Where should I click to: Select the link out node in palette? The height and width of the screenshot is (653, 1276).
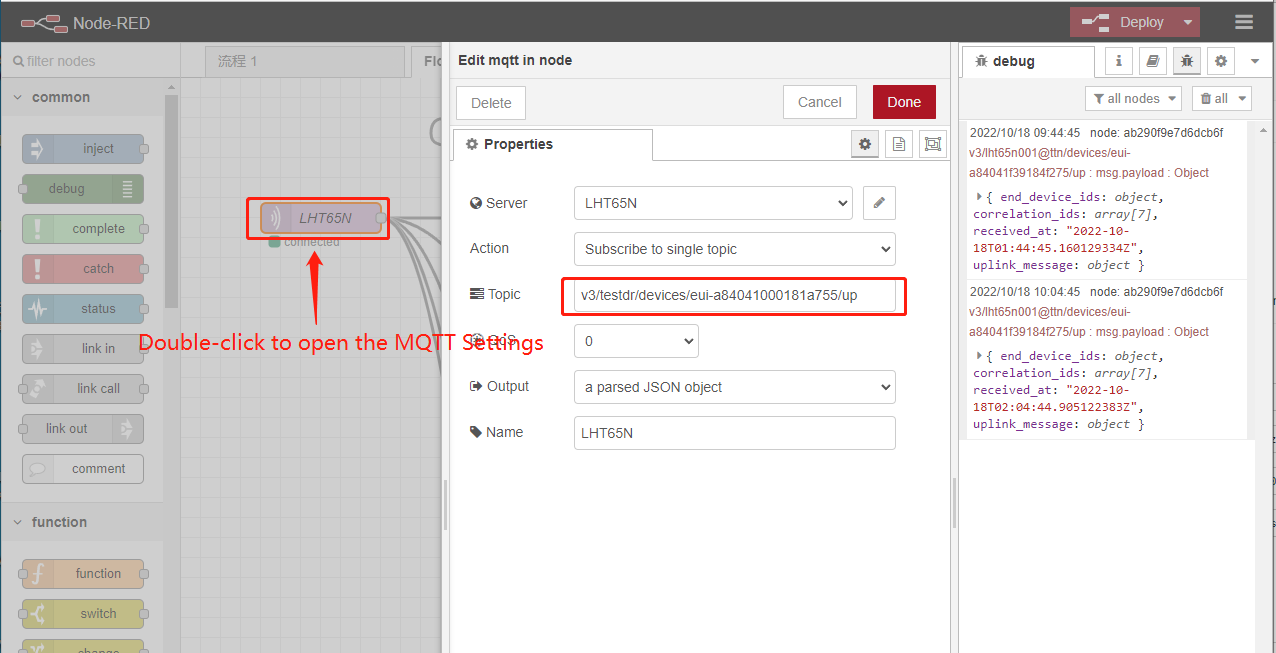click(x=83, y=429)
